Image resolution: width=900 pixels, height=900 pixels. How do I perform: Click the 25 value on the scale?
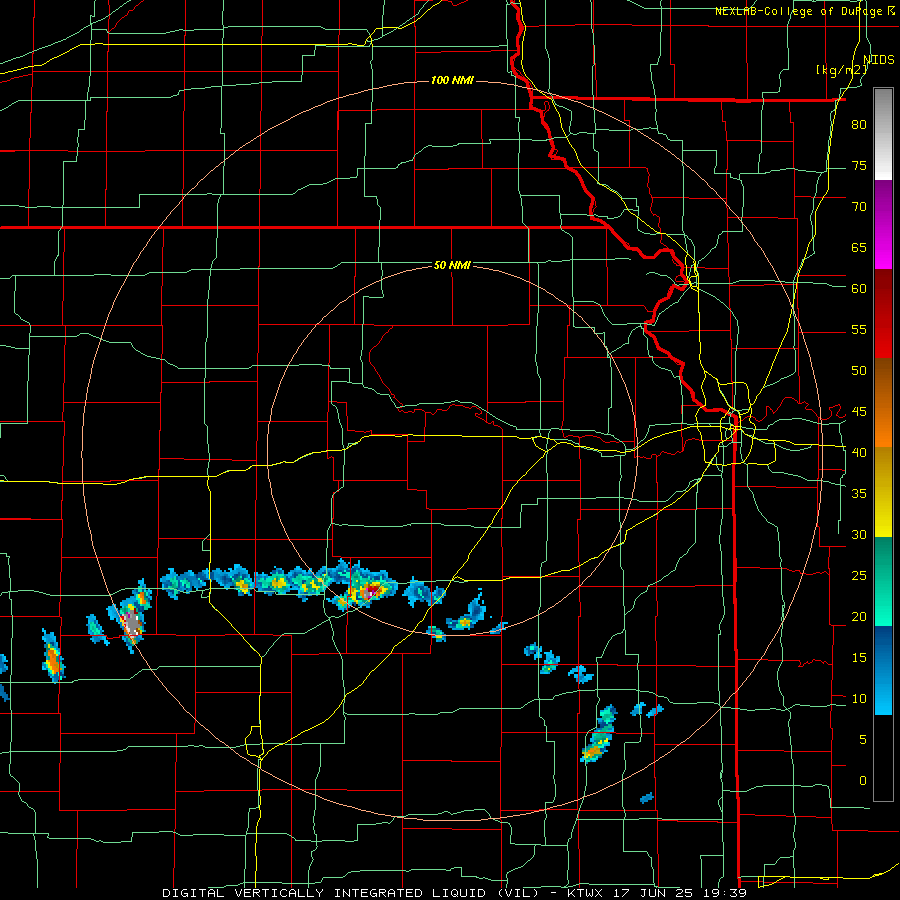click(x=859, y=575)
